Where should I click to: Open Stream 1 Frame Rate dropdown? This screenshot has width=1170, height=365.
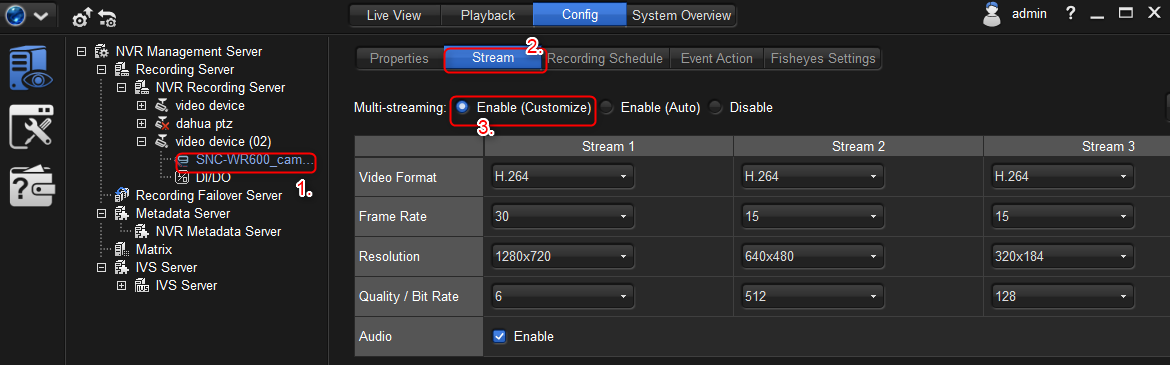pos(562,216)
